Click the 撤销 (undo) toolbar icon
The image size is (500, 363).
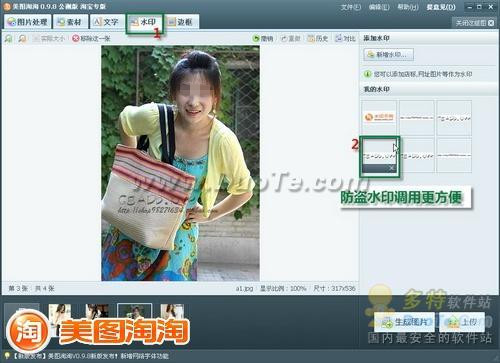tap(263, 39)
